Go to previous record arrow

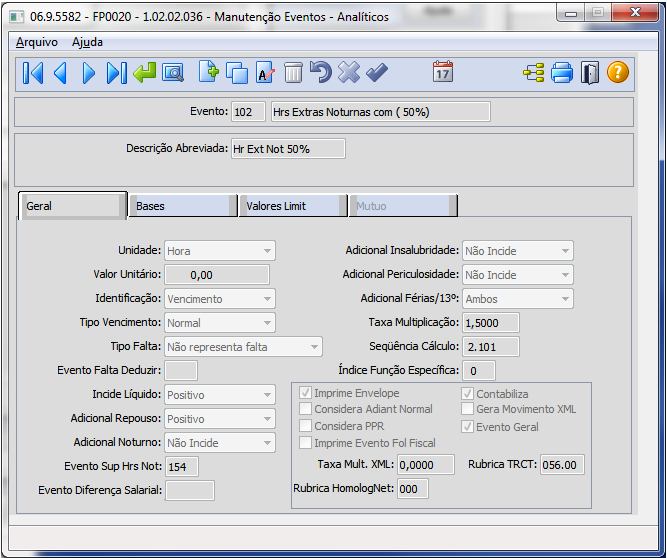(x=60, y=73)
